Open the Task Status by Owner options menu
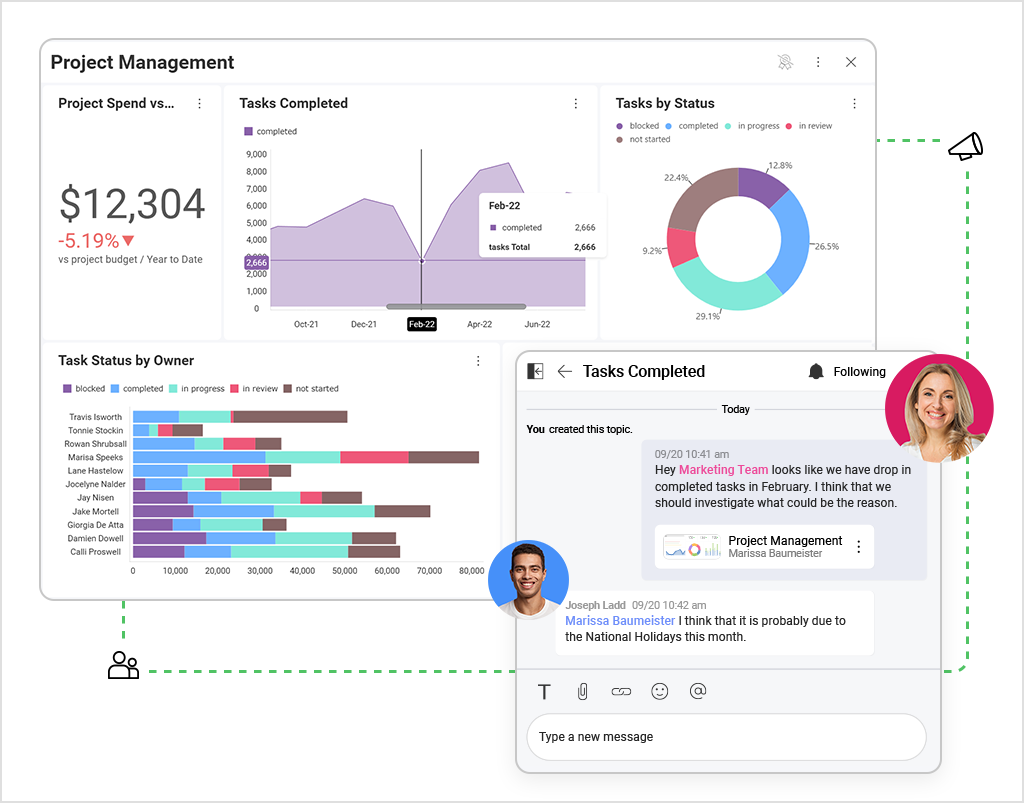The height and width of the screenshot is (803, 1024). click(x=477, y=360)
